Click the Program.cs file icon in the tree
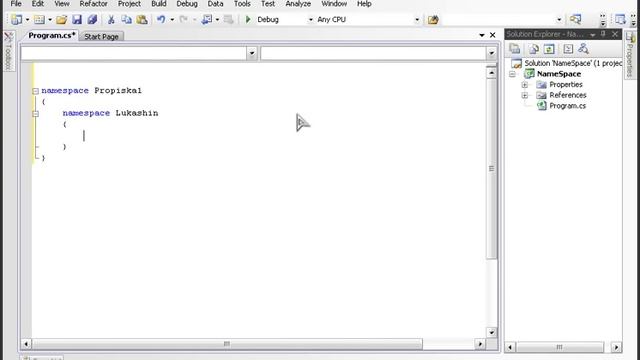Image resolution: width=640 pixels, height=360 pixels. pyautogui.click(x=542, y=106)
